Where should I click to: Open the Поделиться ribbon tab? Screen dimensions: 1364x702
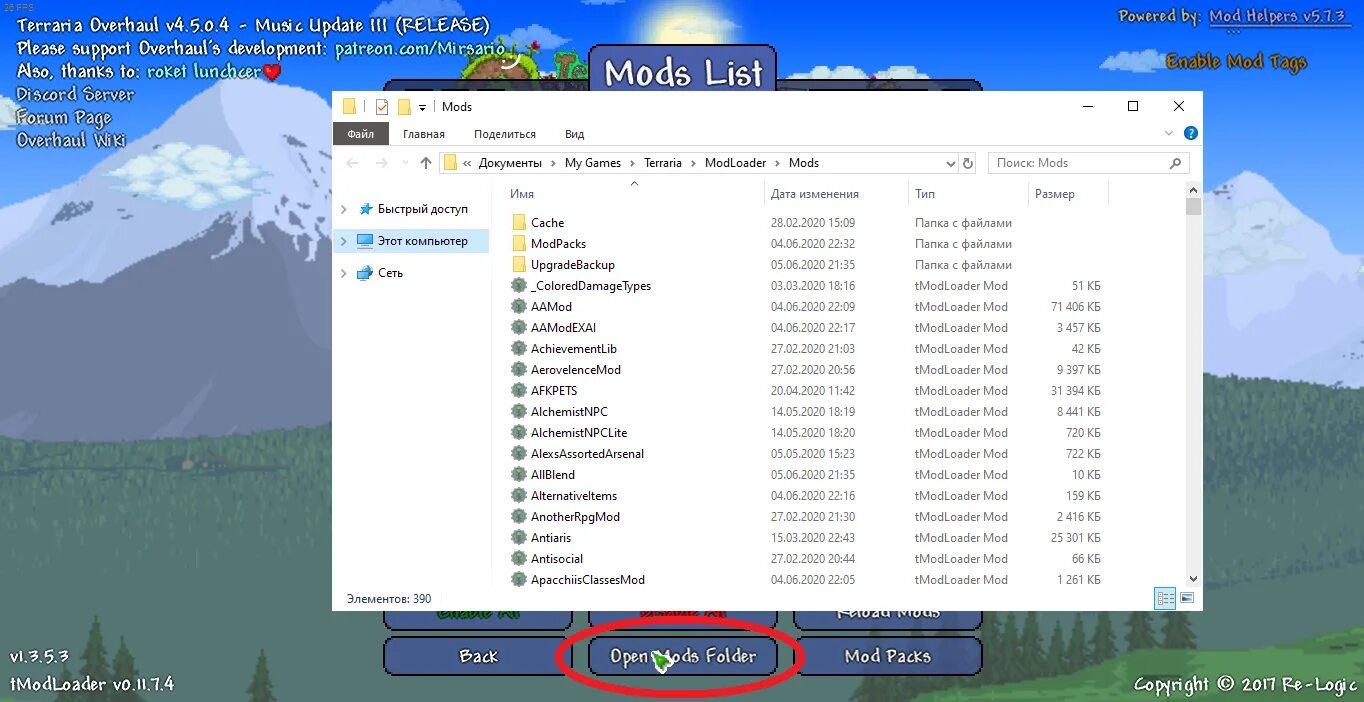[x=505, y=134]
